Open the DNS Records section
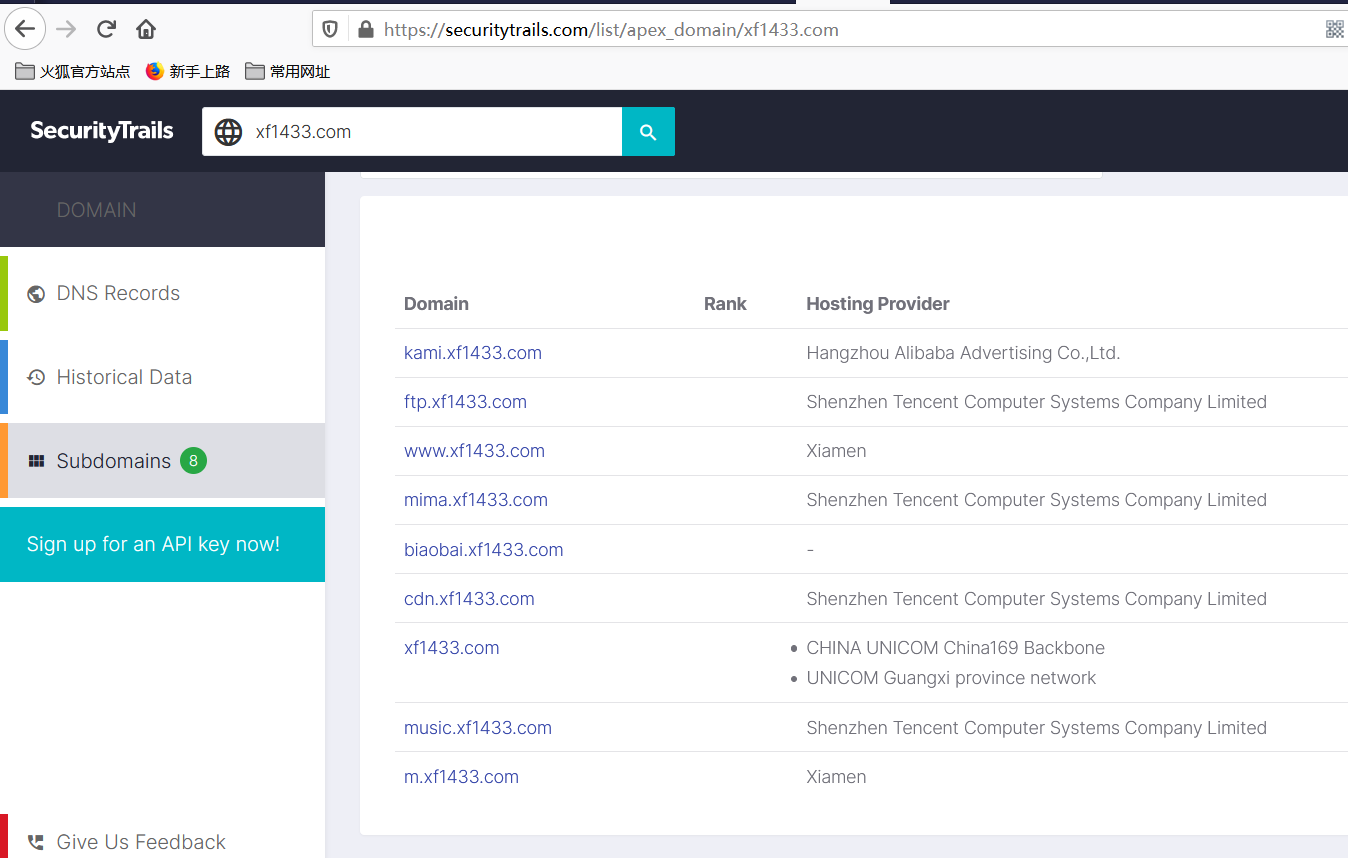 point(162,293)
